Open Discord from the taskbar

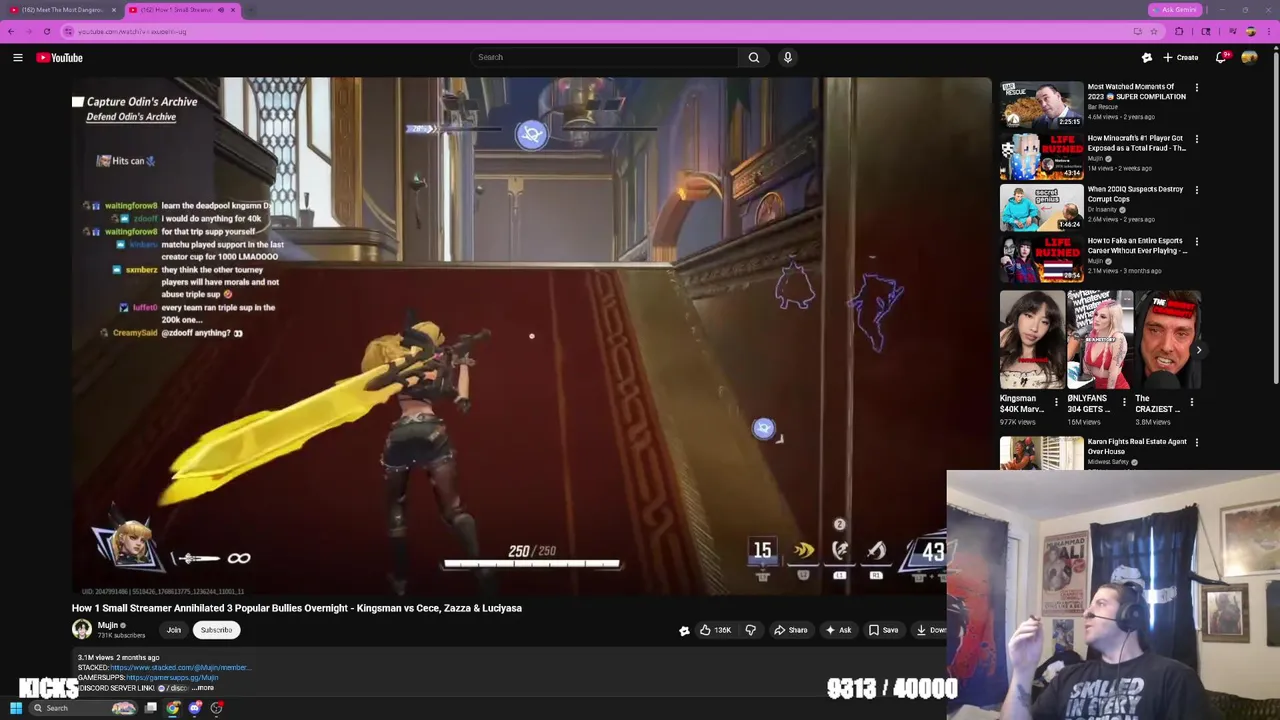point(195,708)
